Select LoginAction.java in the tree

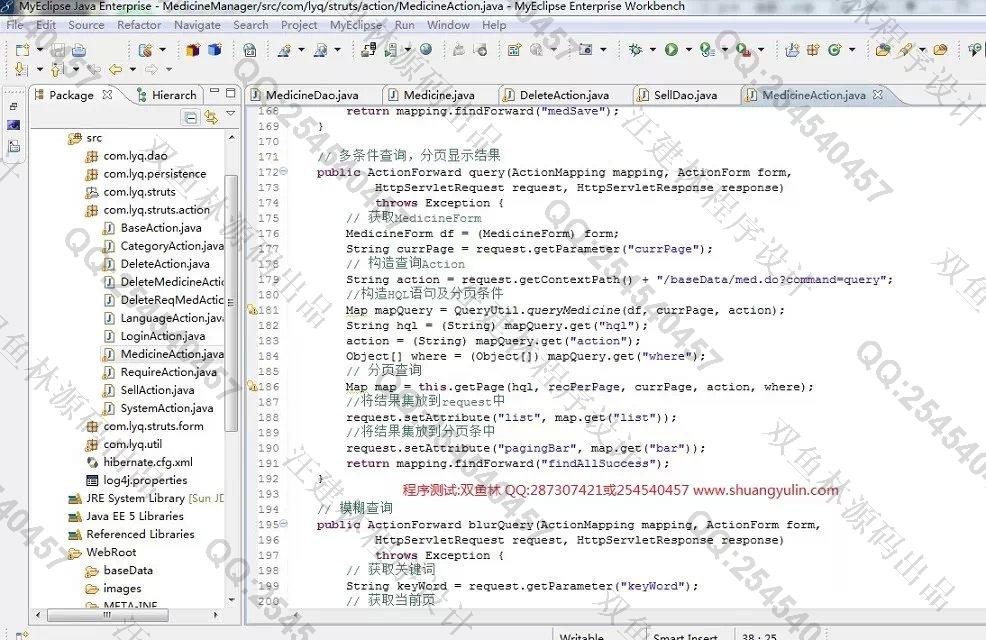pos(162,336)
